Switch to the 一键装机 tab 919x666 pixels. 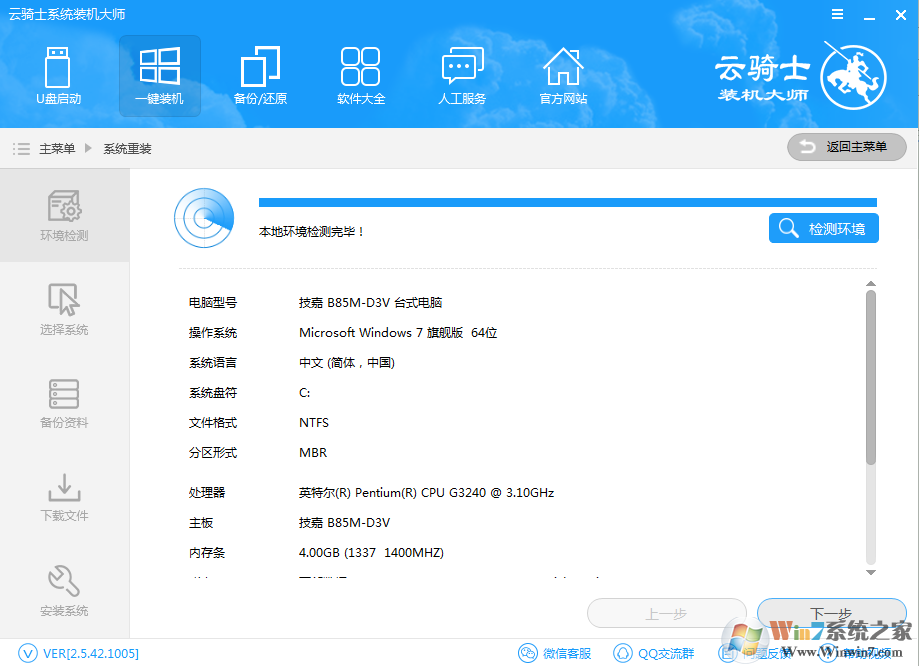159,75
